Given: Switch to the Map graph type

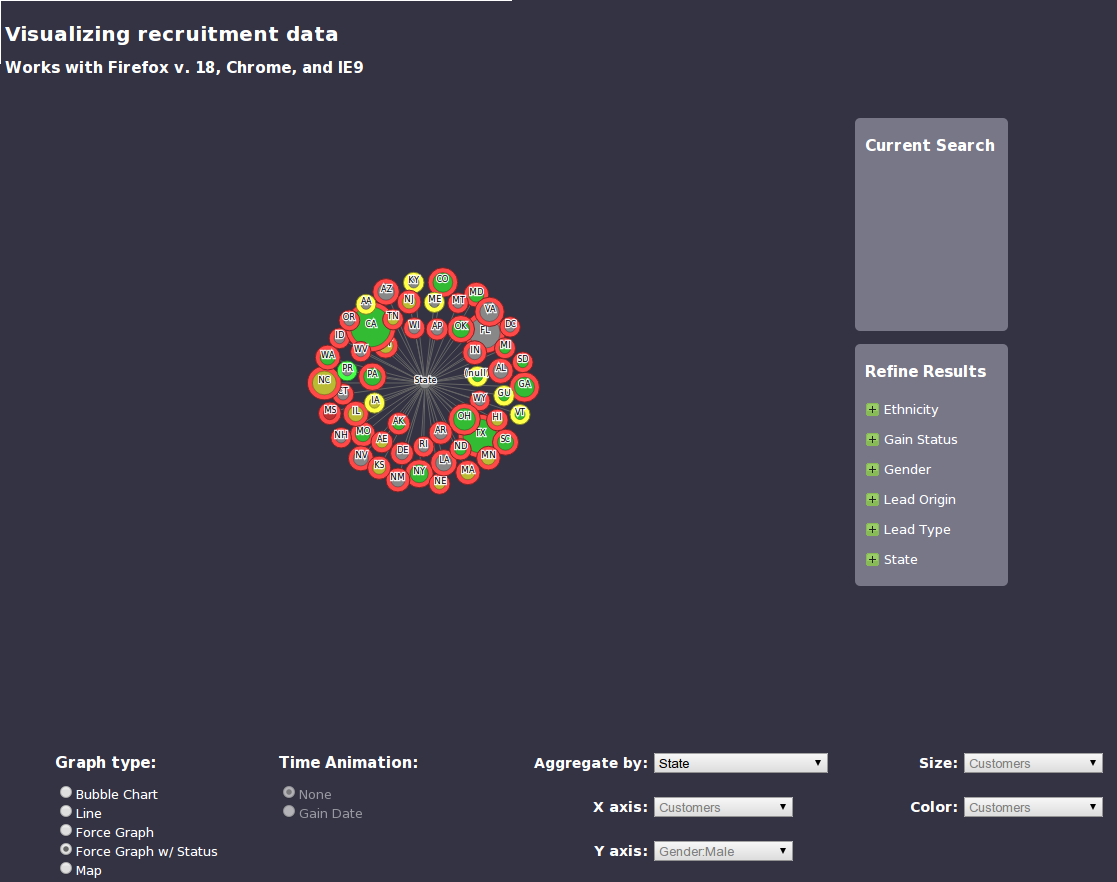Looking at the screenshot, I should (66, 869).
